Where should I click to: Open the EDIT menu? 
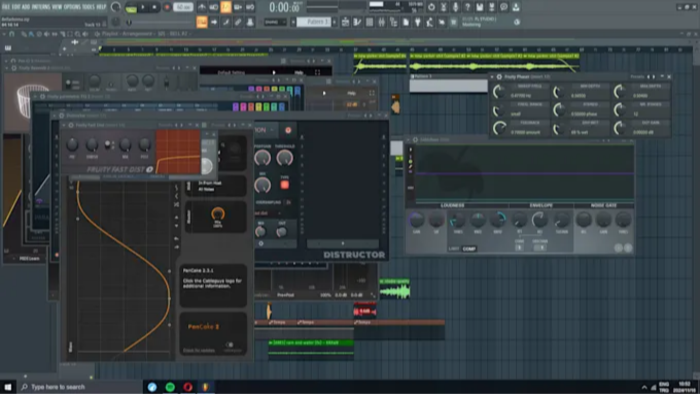tap(16, 7)
